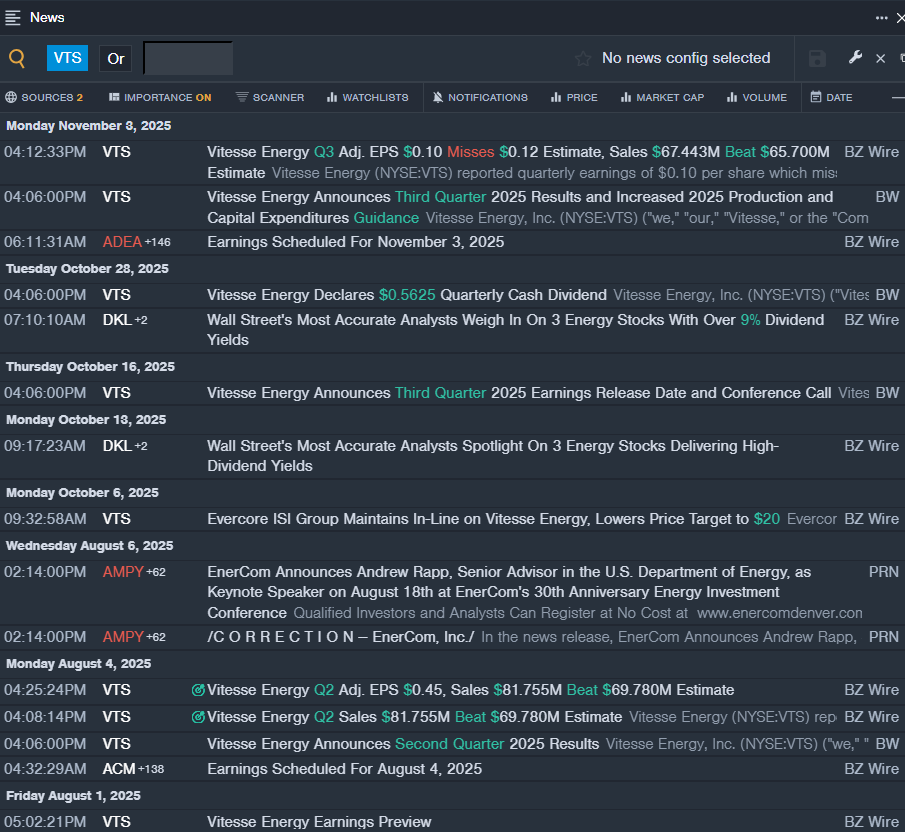Image resolution: width=905 pixels, height=832 pixels.
Task: Click the Q2 Sales story indicator icon
Action: [x=198, y=717]
